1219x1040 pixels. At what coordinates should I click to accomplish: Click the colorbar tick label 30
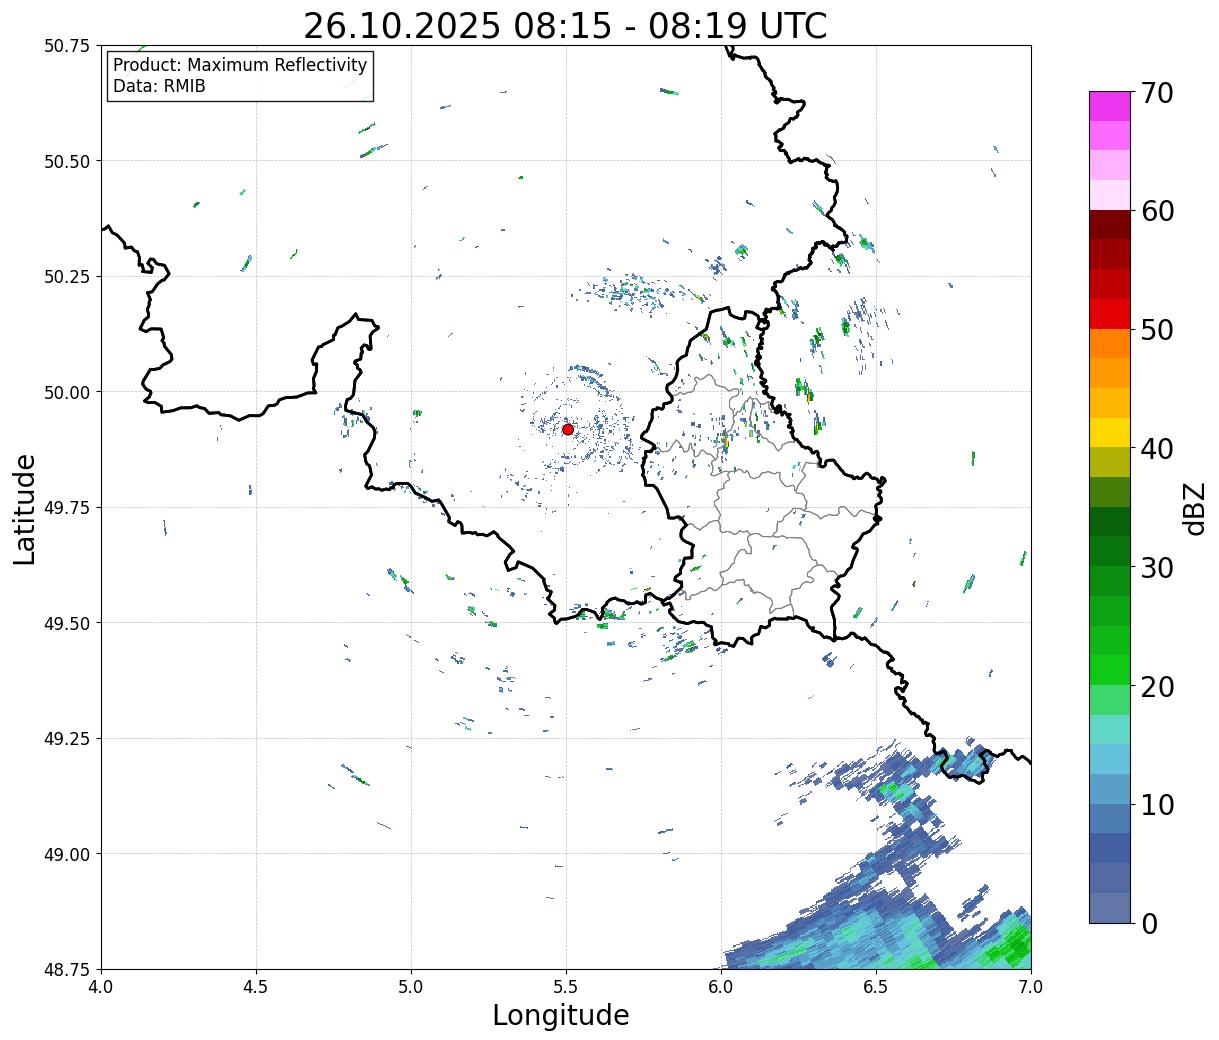1157,567
